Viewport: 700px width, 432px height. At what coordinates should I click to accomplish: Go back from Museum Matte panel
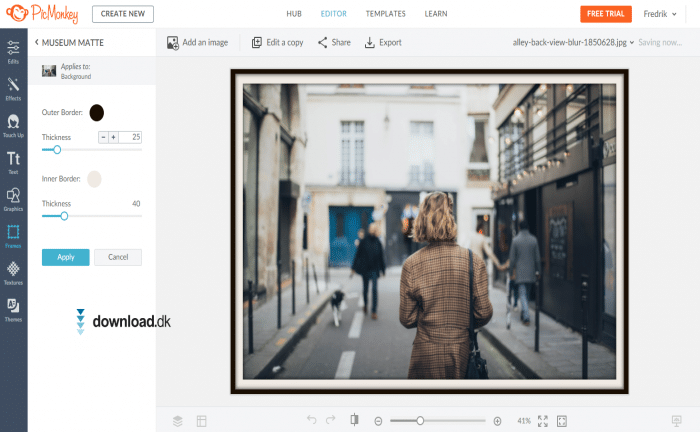[x=37, y=43]
